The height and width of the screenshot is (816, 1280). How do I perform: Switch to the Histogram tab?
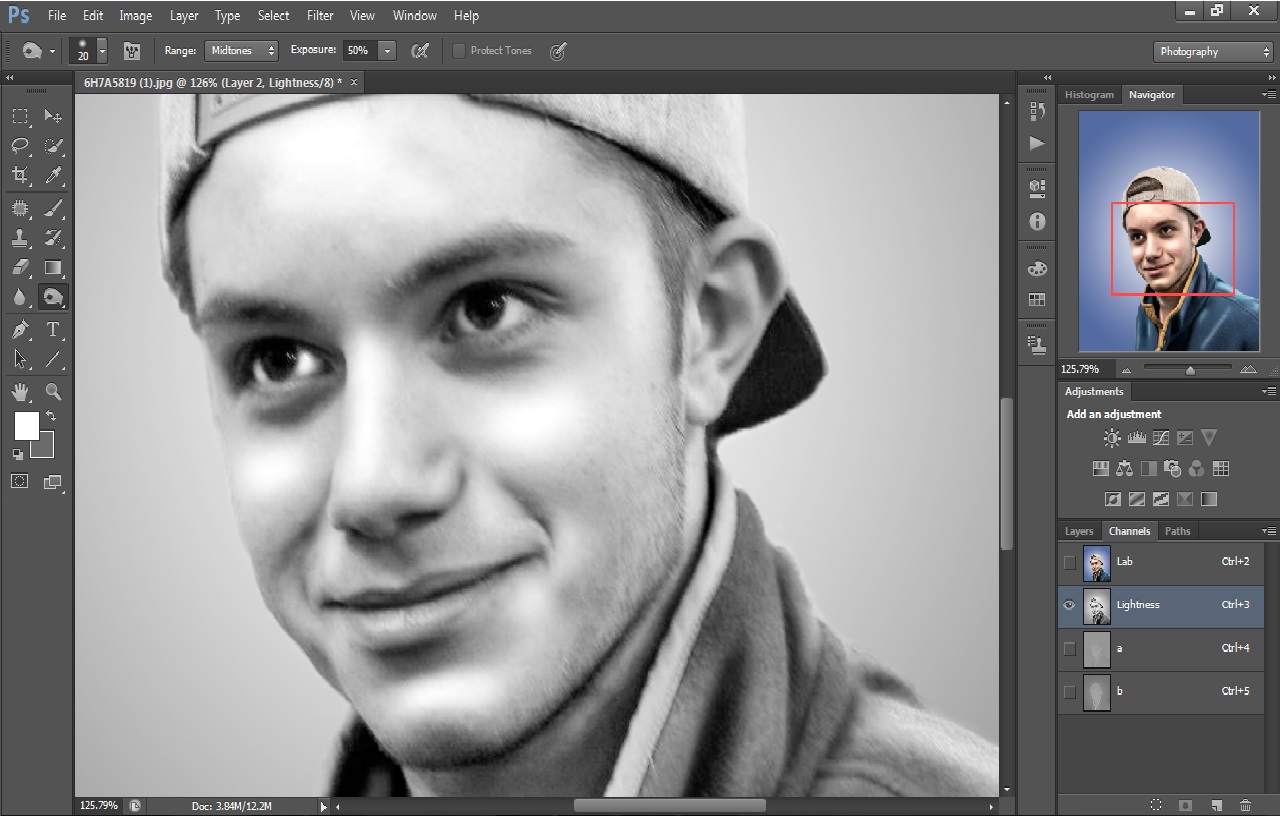[1089, 94]
